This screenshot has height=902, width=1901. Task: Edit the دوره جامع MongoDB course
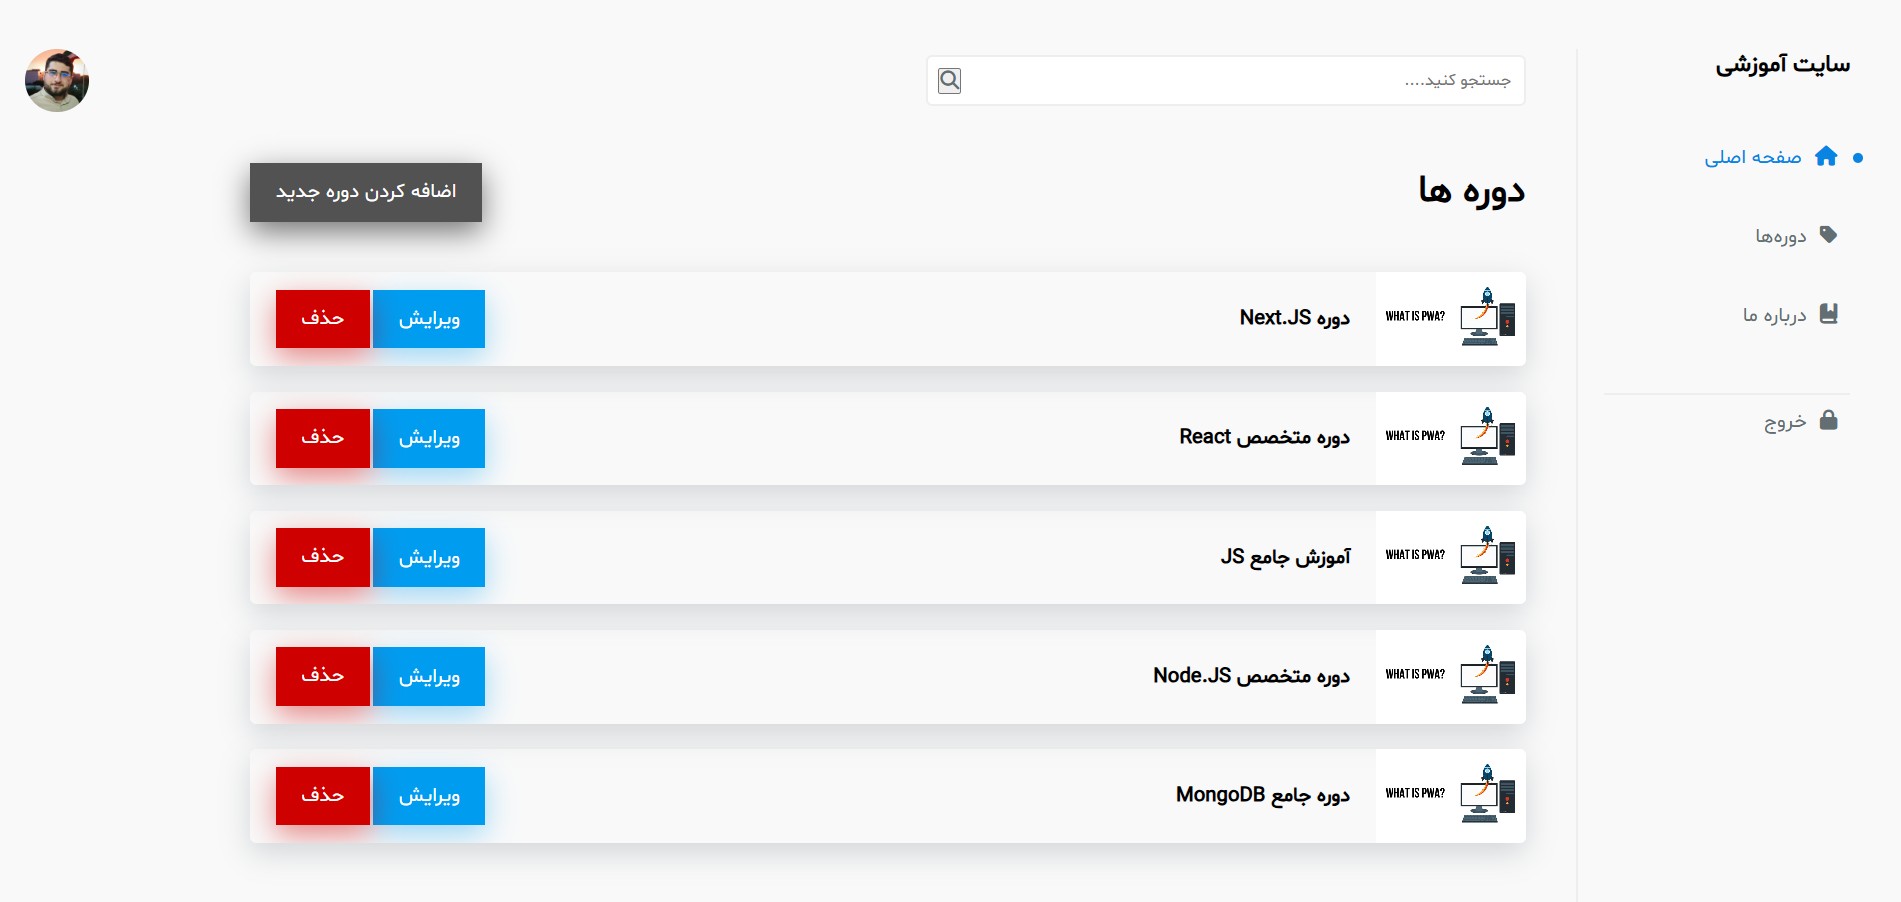pyautogui.click(x=428, y=795)
